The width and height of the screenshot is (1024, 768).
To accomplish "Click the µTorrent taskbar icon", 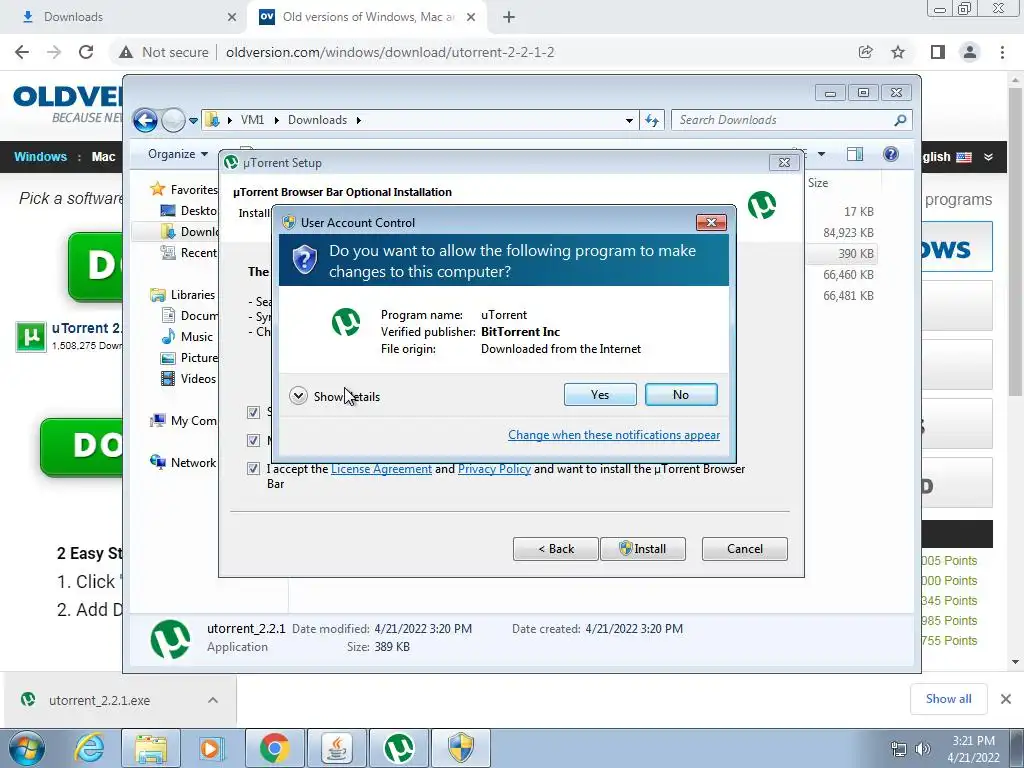I will pyautogui.click(x=399, y=748).
